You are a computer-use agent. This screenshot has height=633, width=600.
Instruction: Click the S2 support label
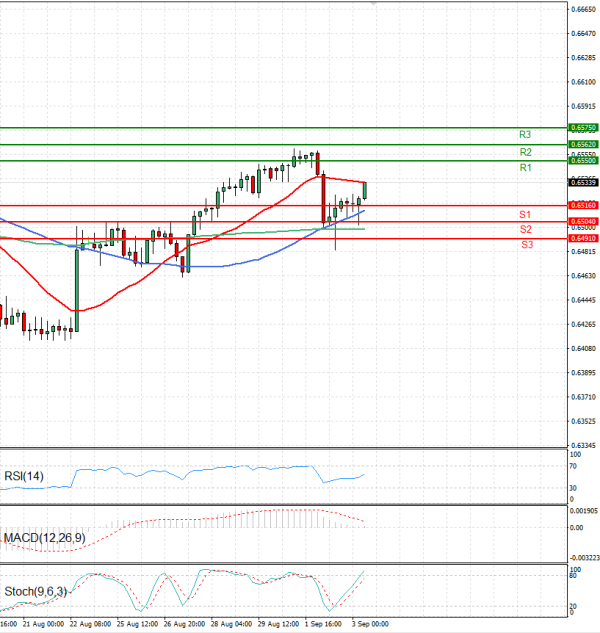[x=524, y=229]
